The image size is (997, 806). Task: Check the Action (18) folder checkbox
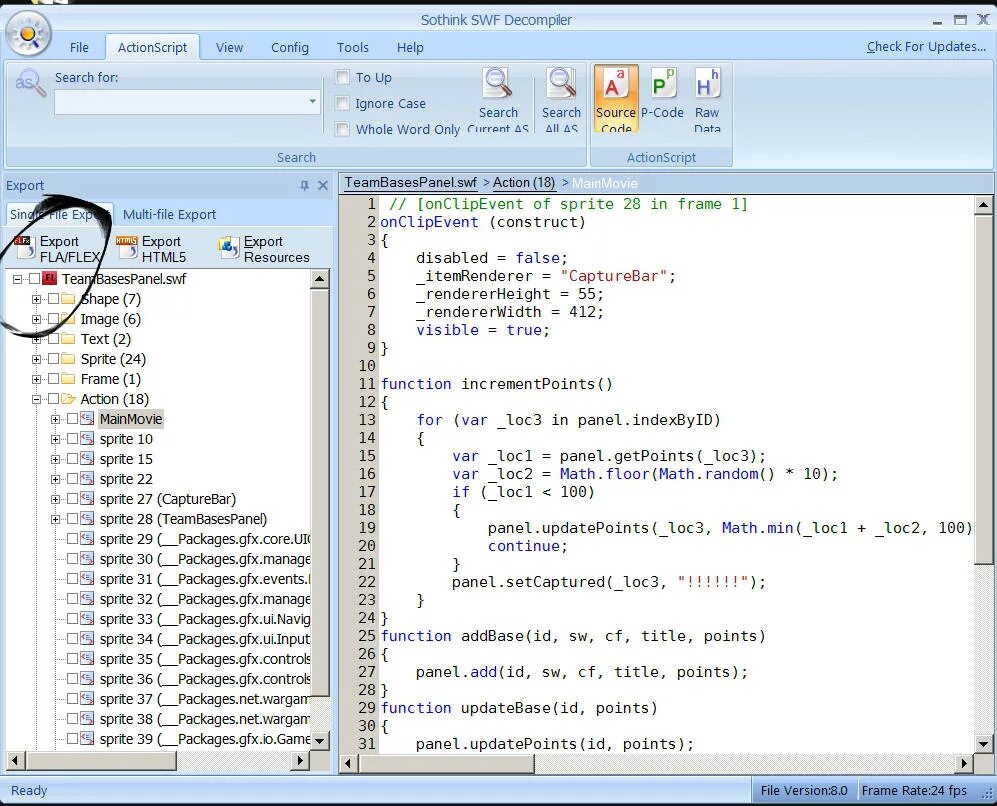point(53,399)
